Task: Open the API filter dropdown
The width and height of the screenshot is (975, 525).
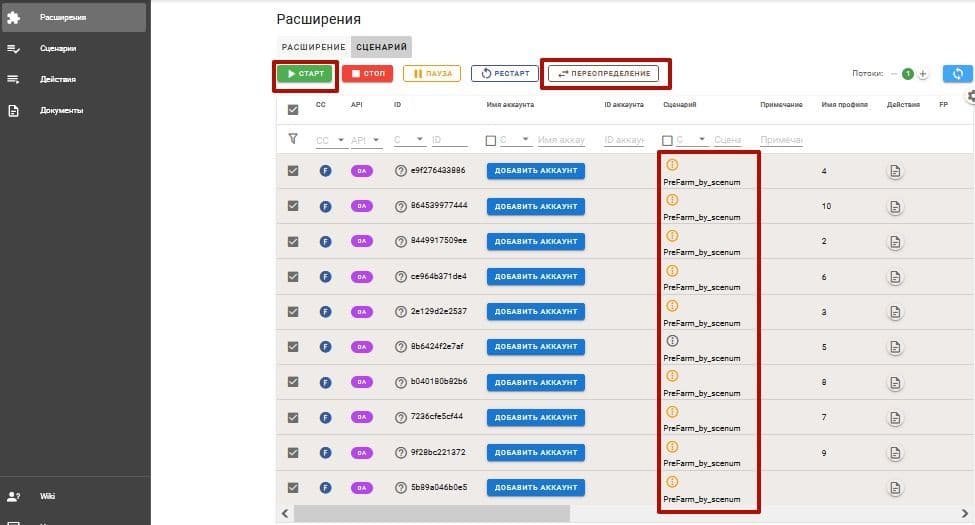Action: pos(377,141)
